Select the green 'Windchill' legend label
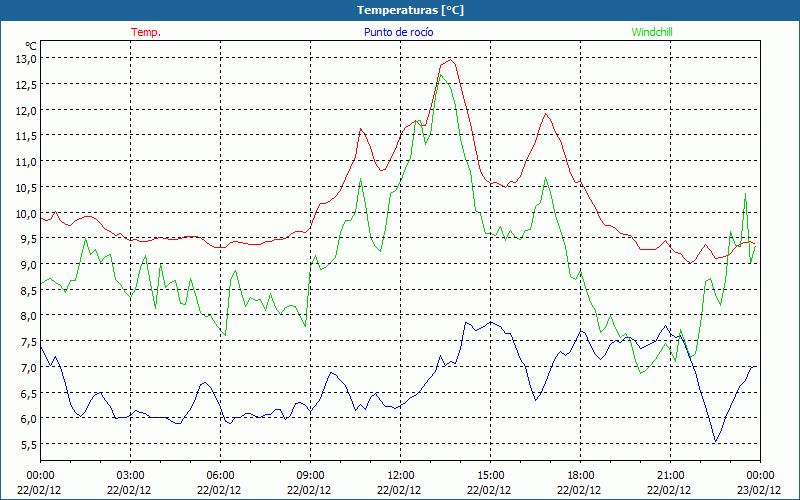Screen dimensions: 800x500 click(x=652, y=32)
